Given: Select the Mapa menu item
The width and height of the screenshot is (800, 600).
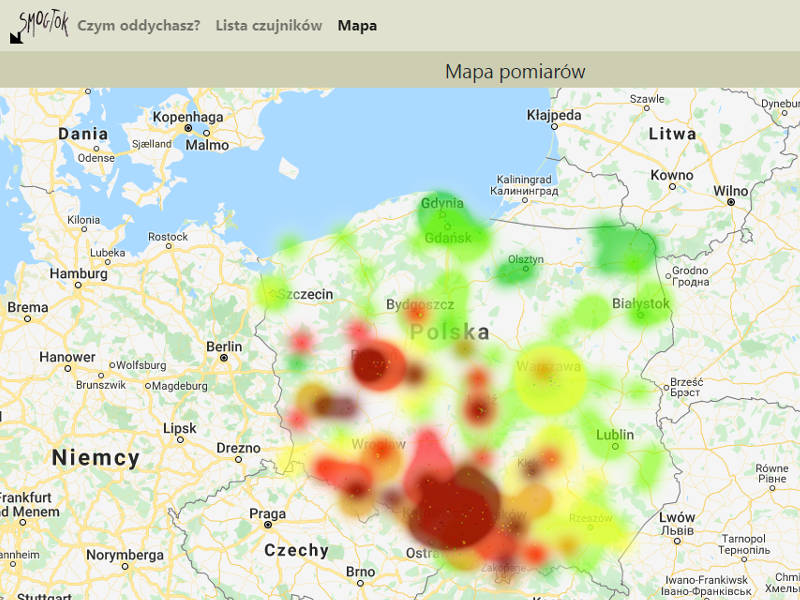Looking at the screenshot, I should click(x=358, y=25).
